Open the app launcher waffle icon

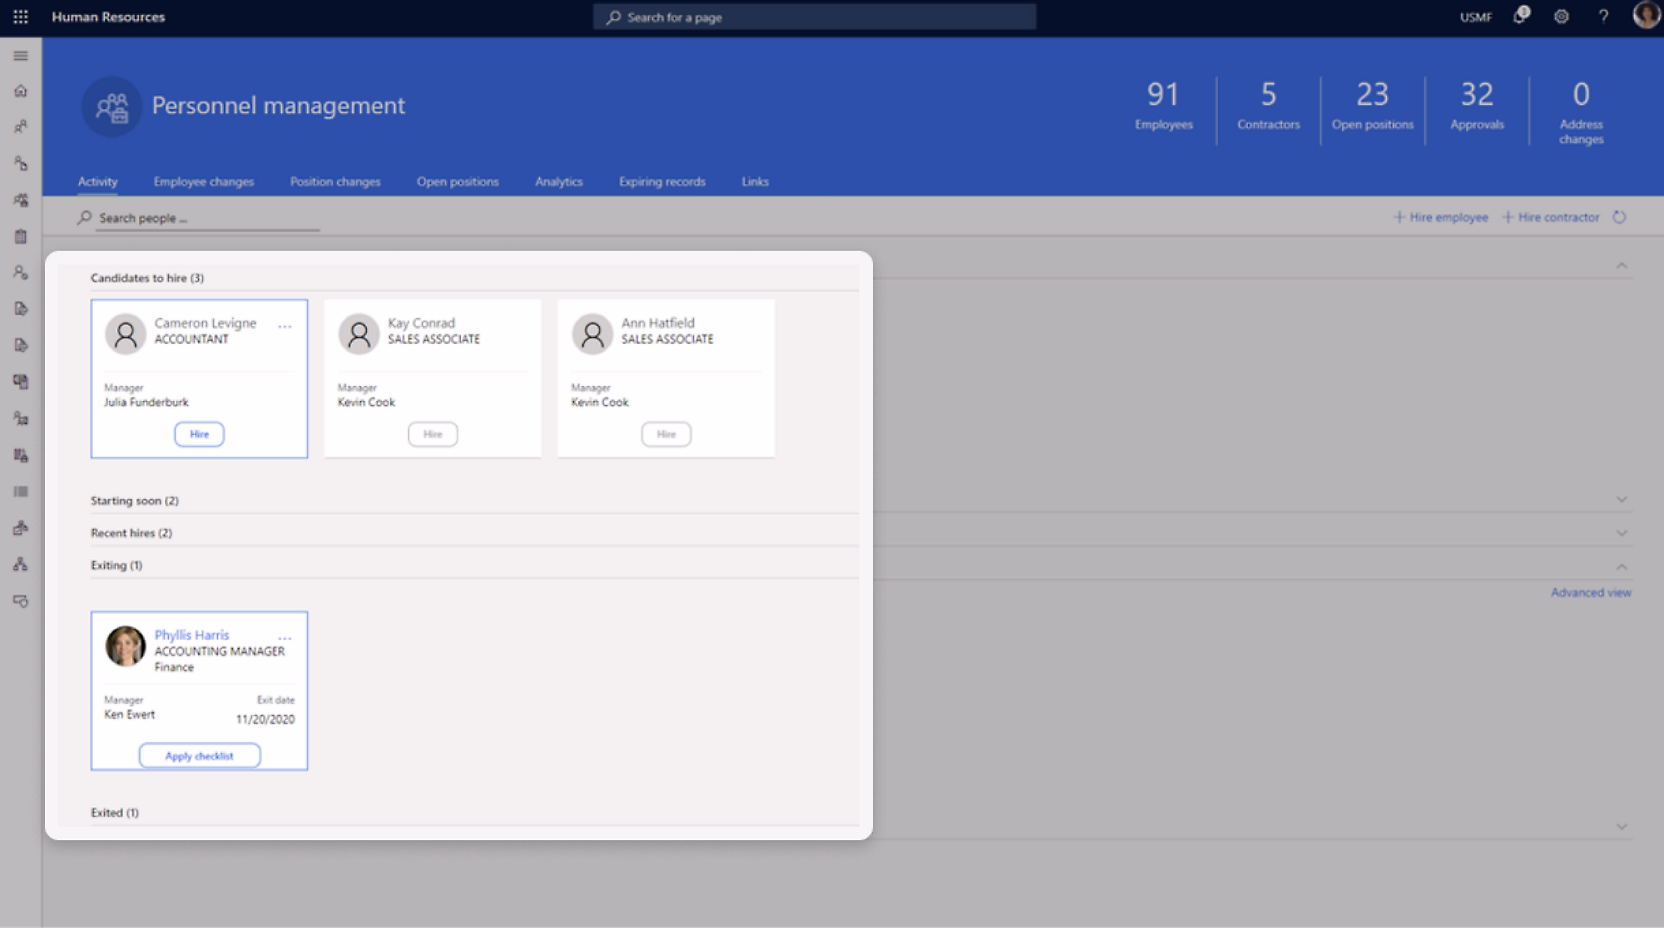coord(20,17)
